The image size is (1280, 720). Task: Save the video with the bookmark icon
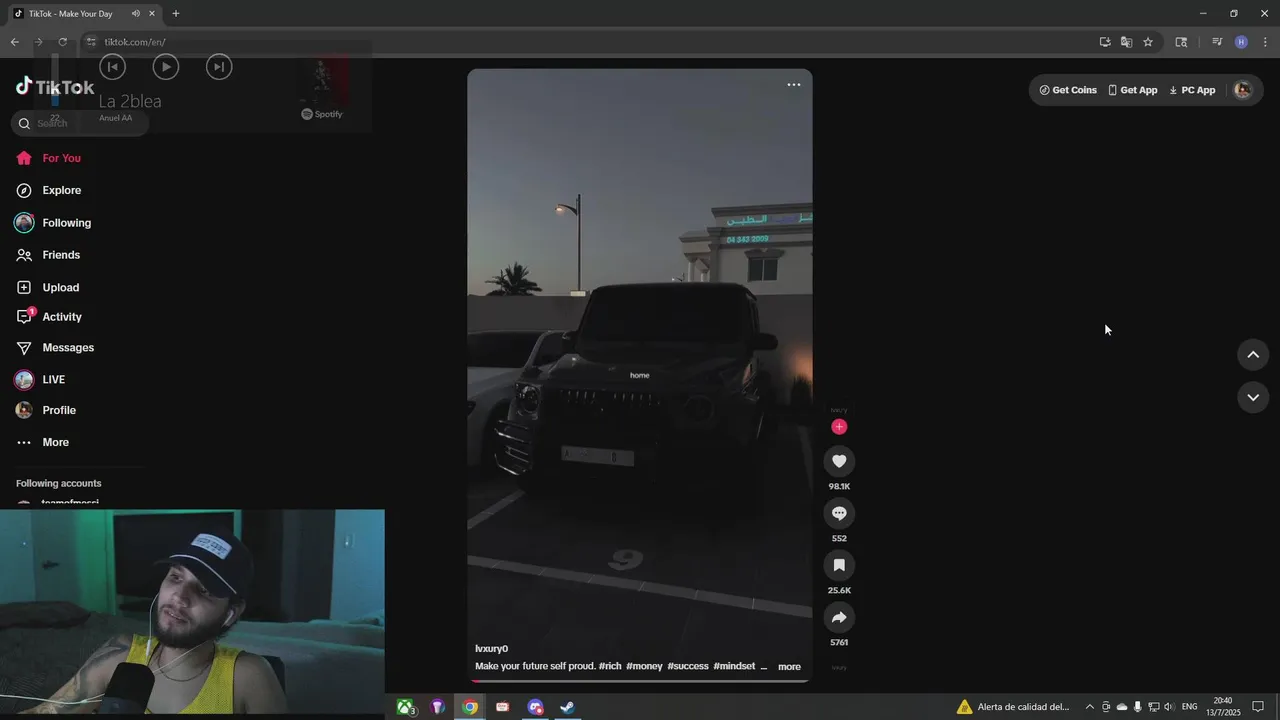(x=839, y=565)
